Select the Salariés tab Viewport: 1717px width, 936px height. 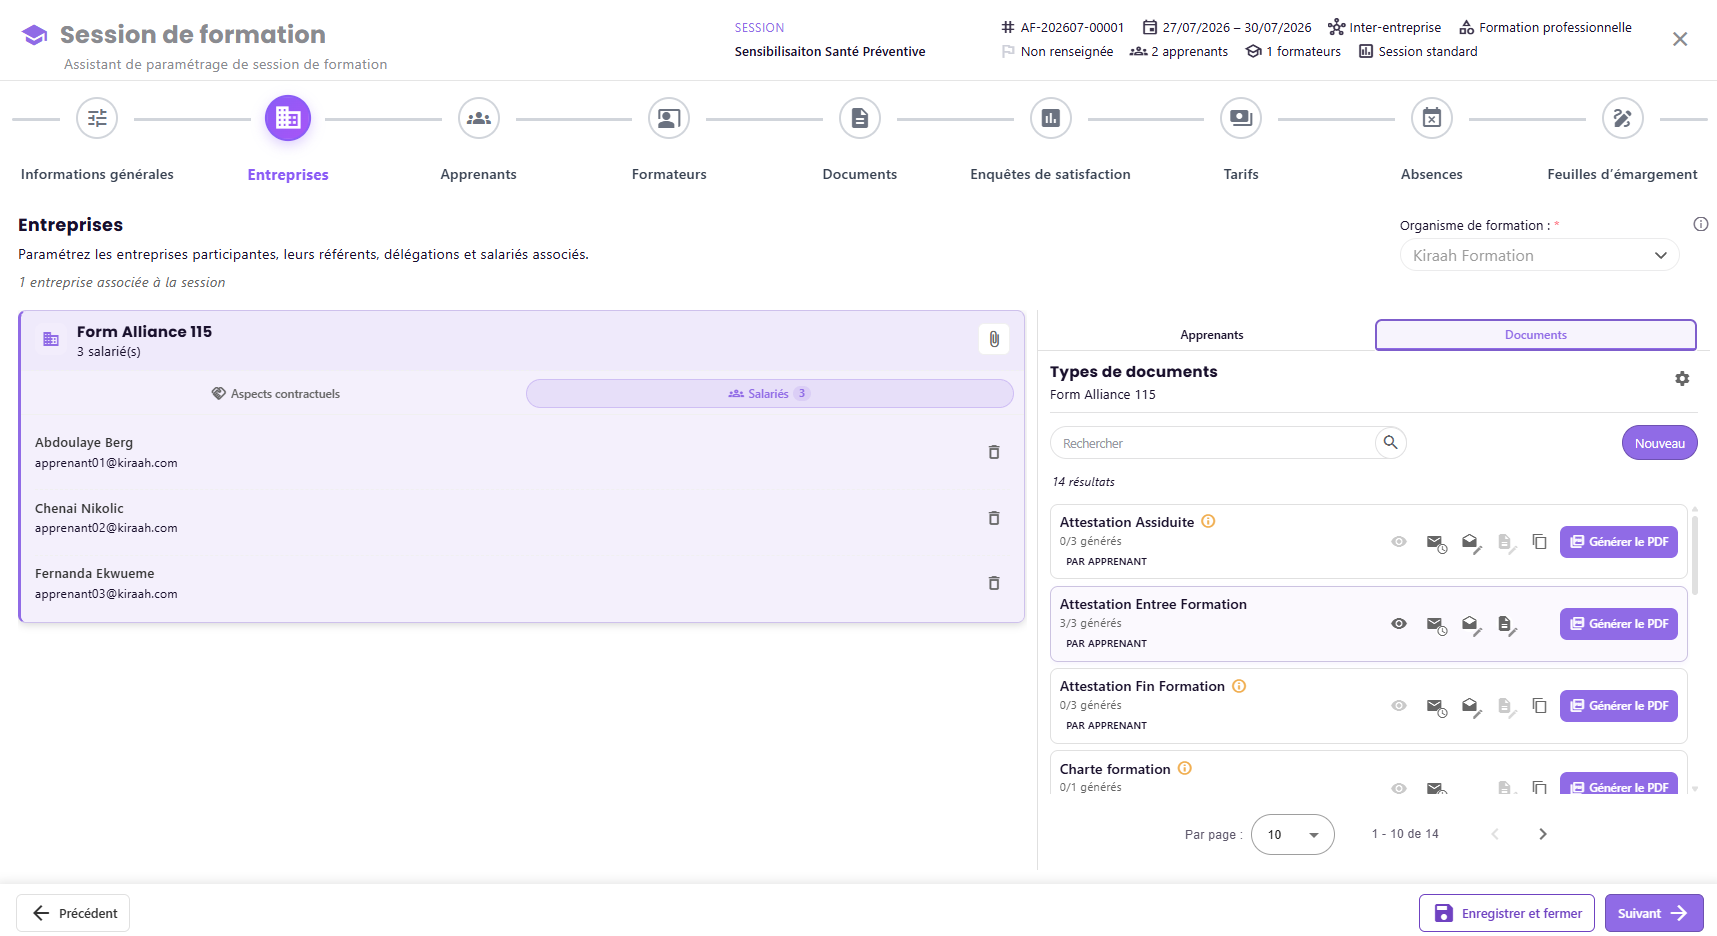coord(770,394)
